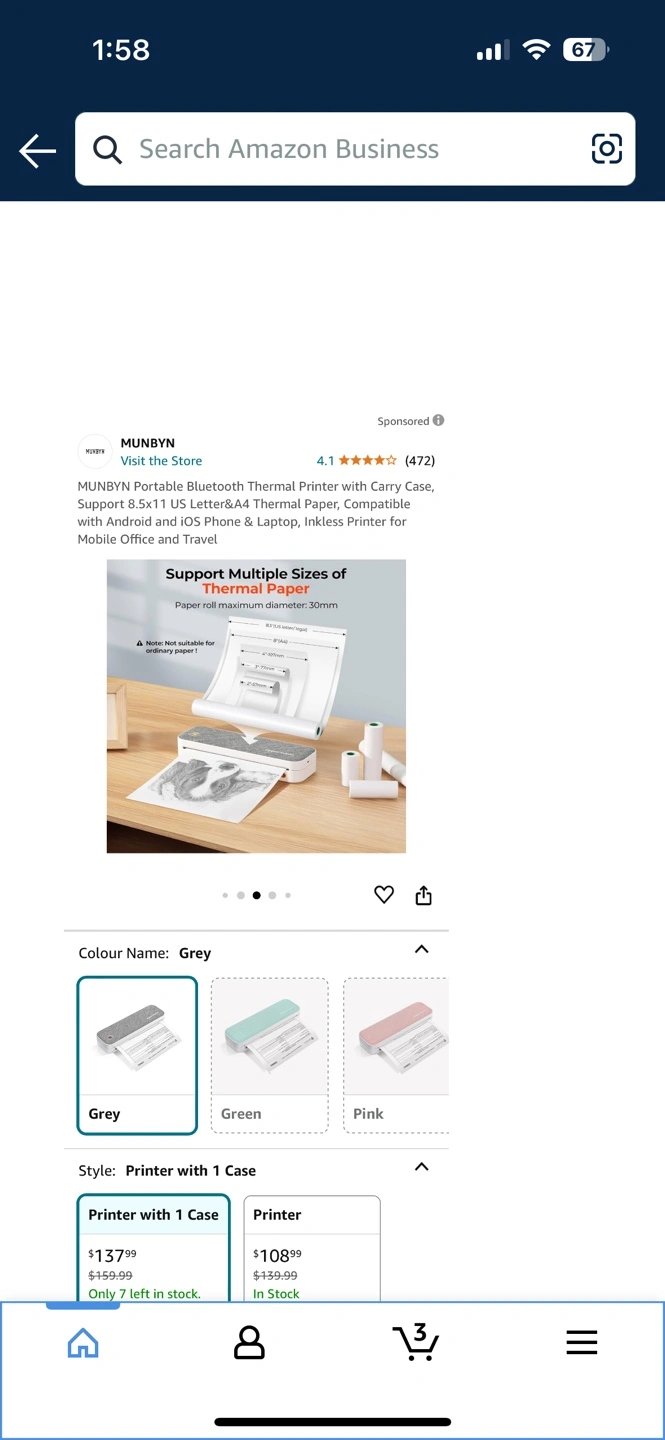Add product to wishlist with heart icon
Viewport: 665px width, 1440px height.
[384, 895]
